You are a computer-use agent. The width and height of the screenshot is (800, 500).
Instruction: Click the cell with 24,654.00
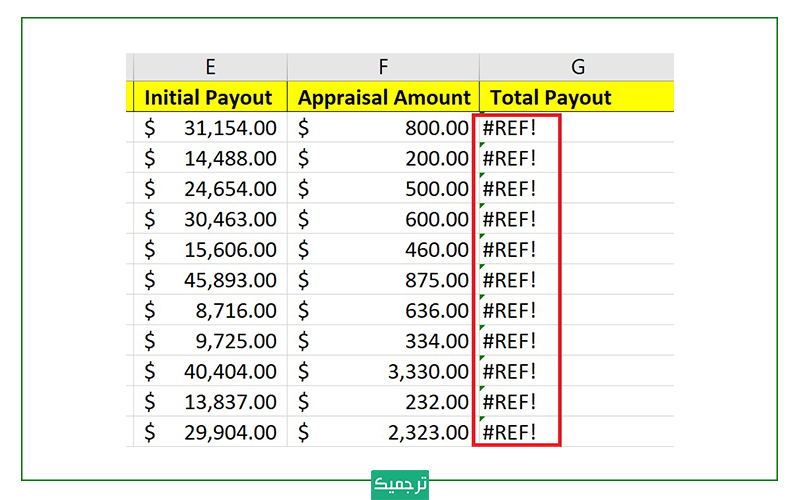(209, 189)
